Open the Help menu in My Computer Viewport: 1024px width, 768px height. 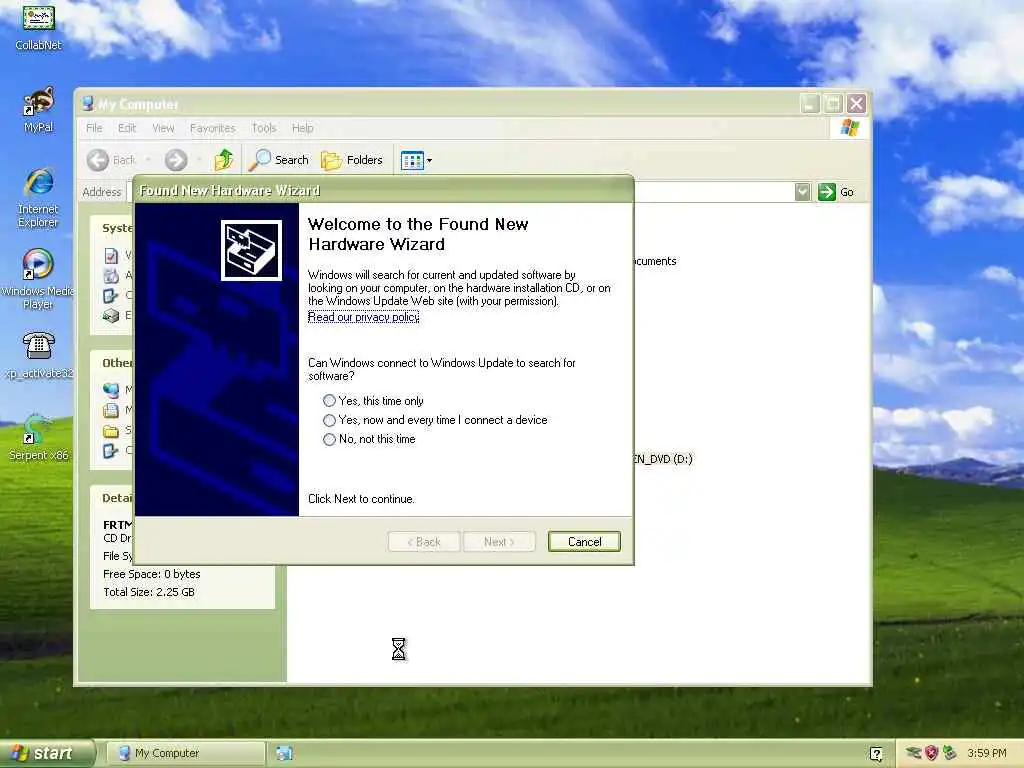pyautogui.click(x=302, y=128)
